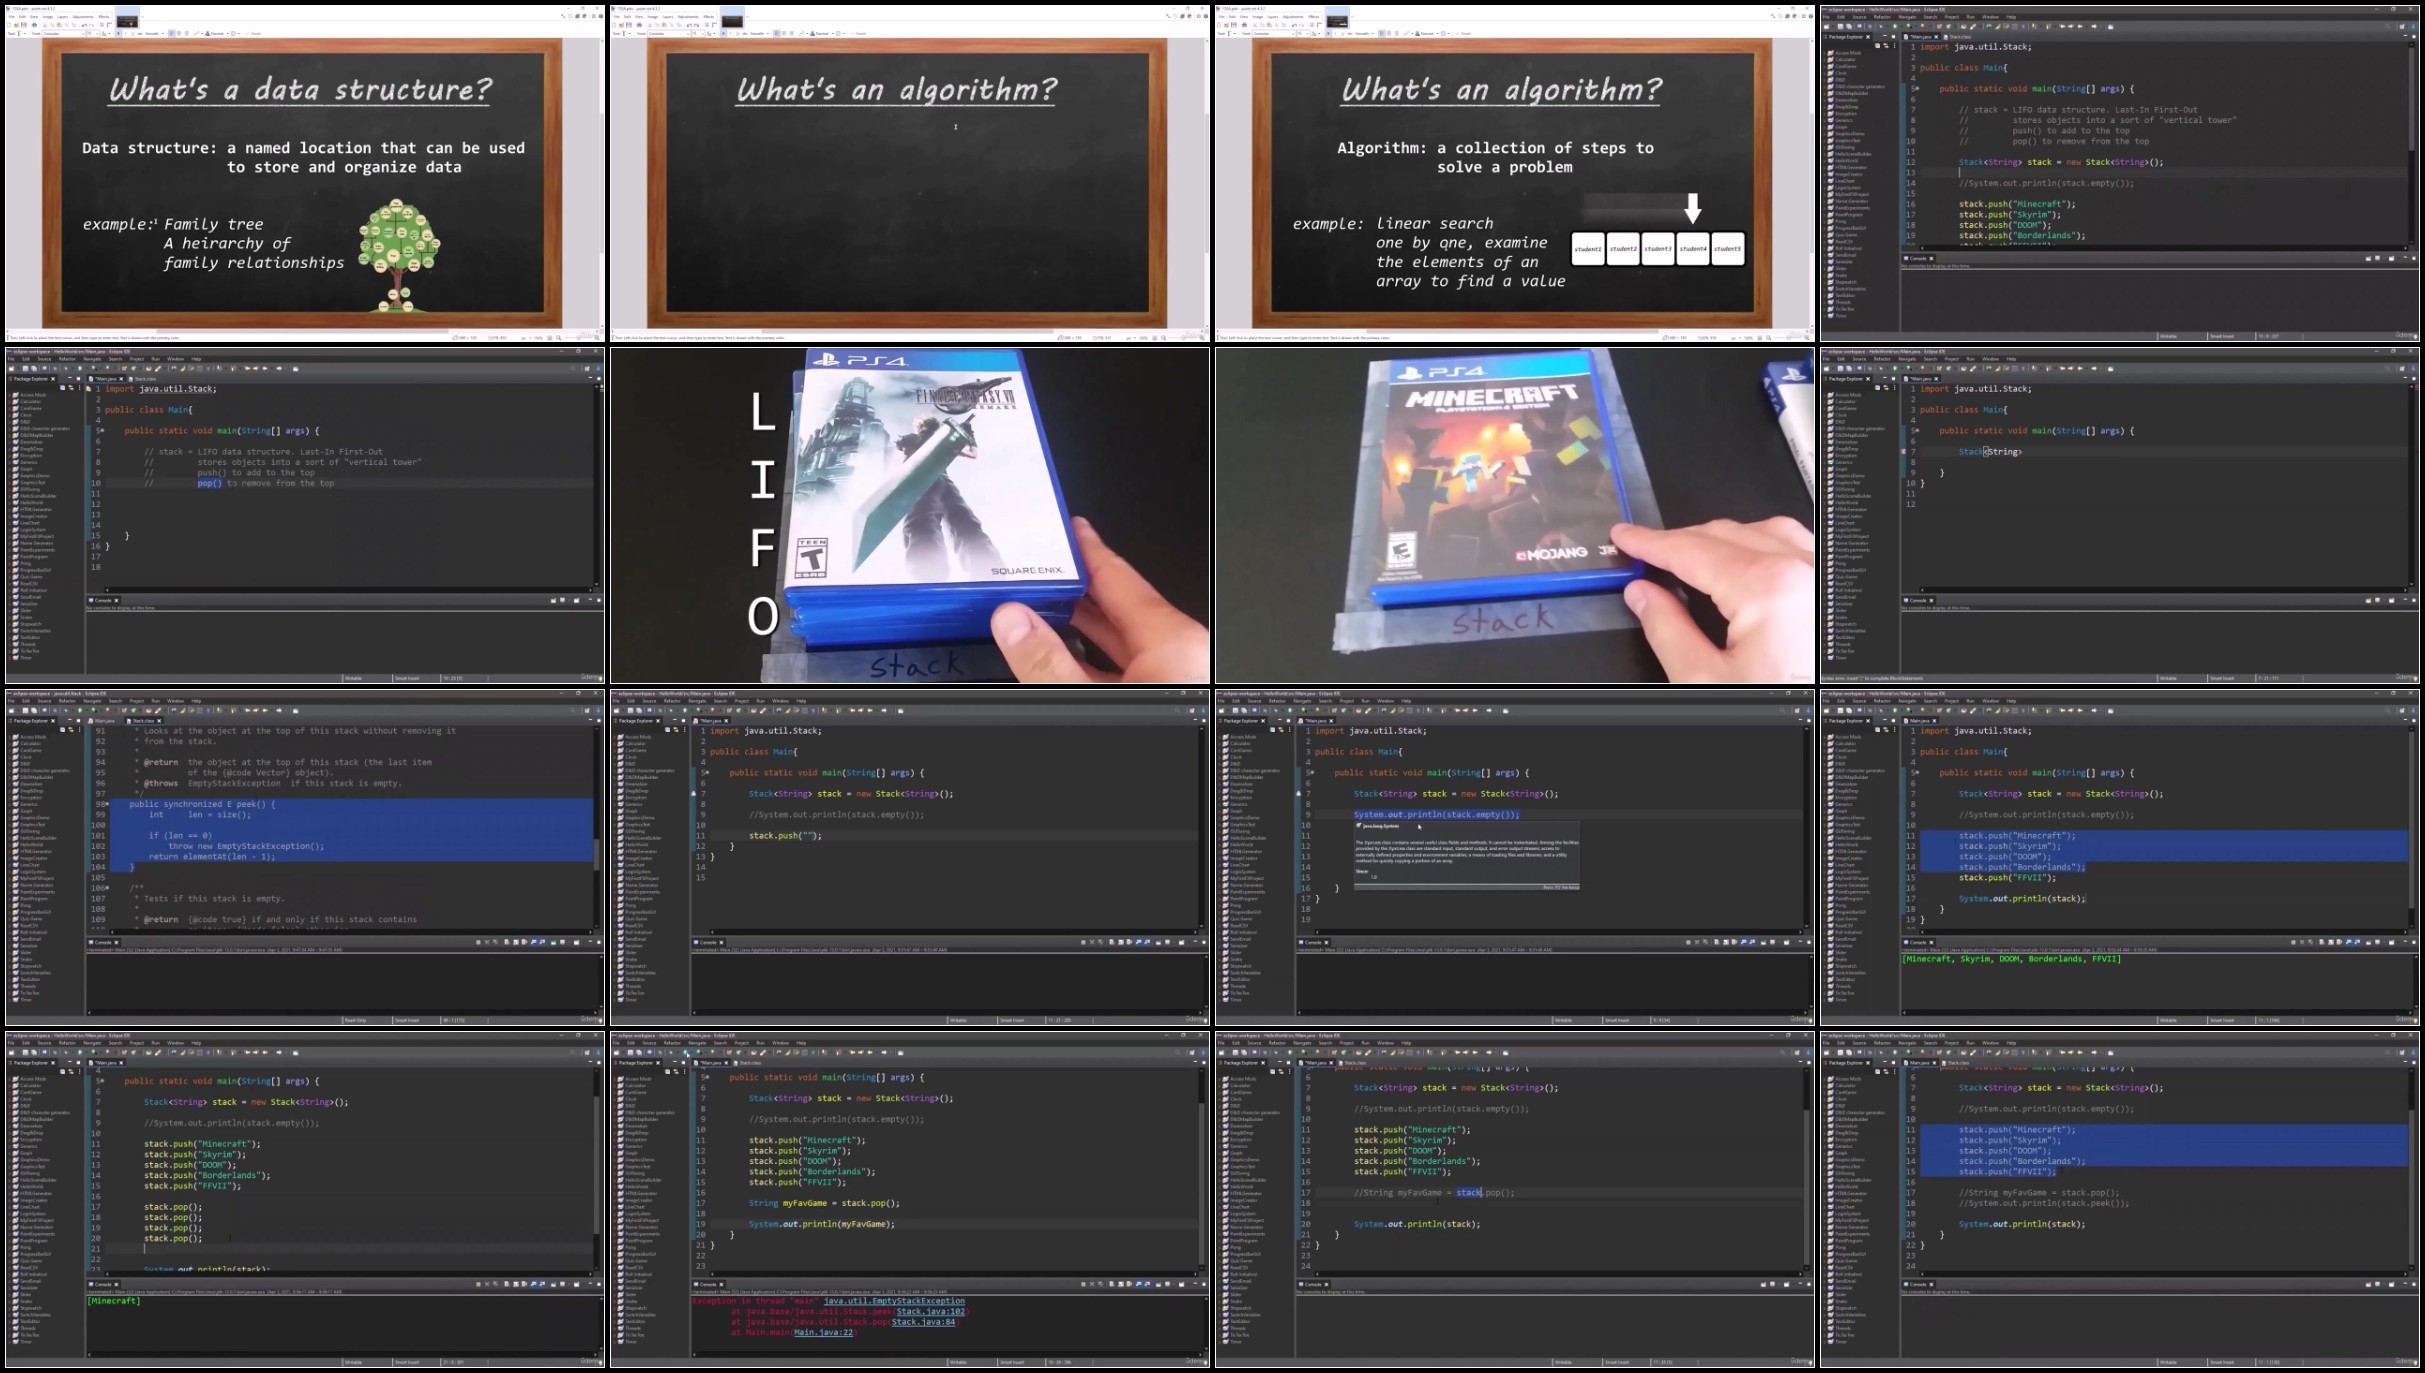Adjust the paint.net zoom slider on the data structure slide

[578, 338]
